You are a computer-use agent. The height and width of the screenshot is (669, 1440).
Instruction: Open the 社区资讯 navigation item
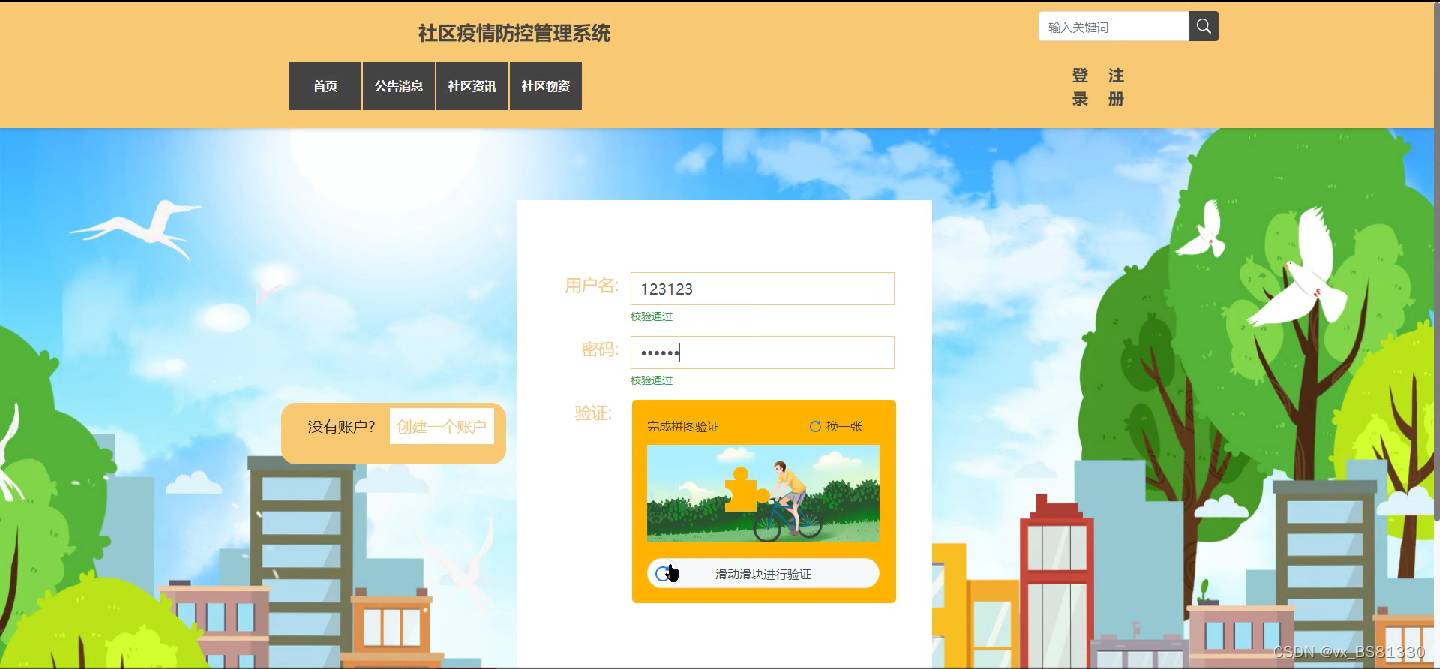click(472, 86)
